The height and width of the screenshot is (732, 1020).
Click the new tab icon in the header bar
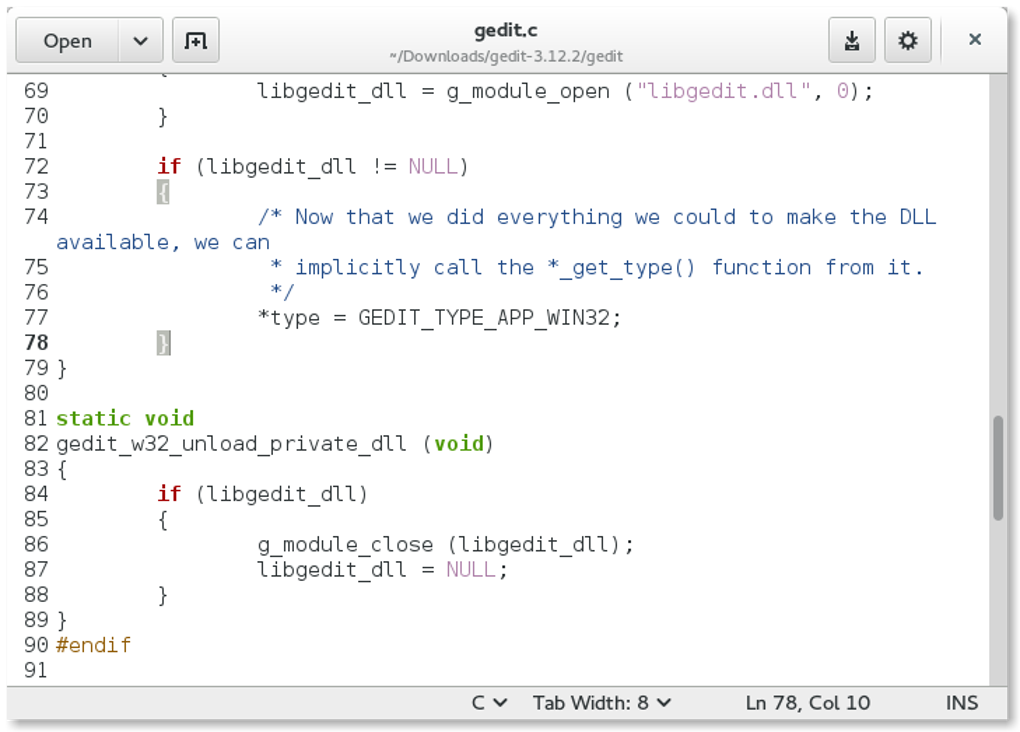pos(195,40)
